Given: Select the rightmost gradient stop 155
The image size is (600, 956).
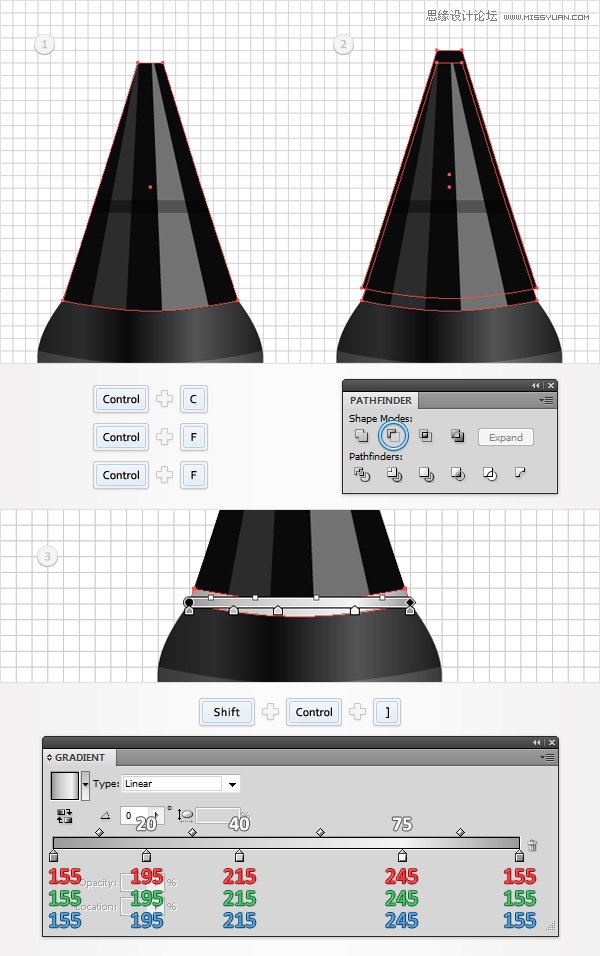Looking at the screenshot, I should (519, 857).
